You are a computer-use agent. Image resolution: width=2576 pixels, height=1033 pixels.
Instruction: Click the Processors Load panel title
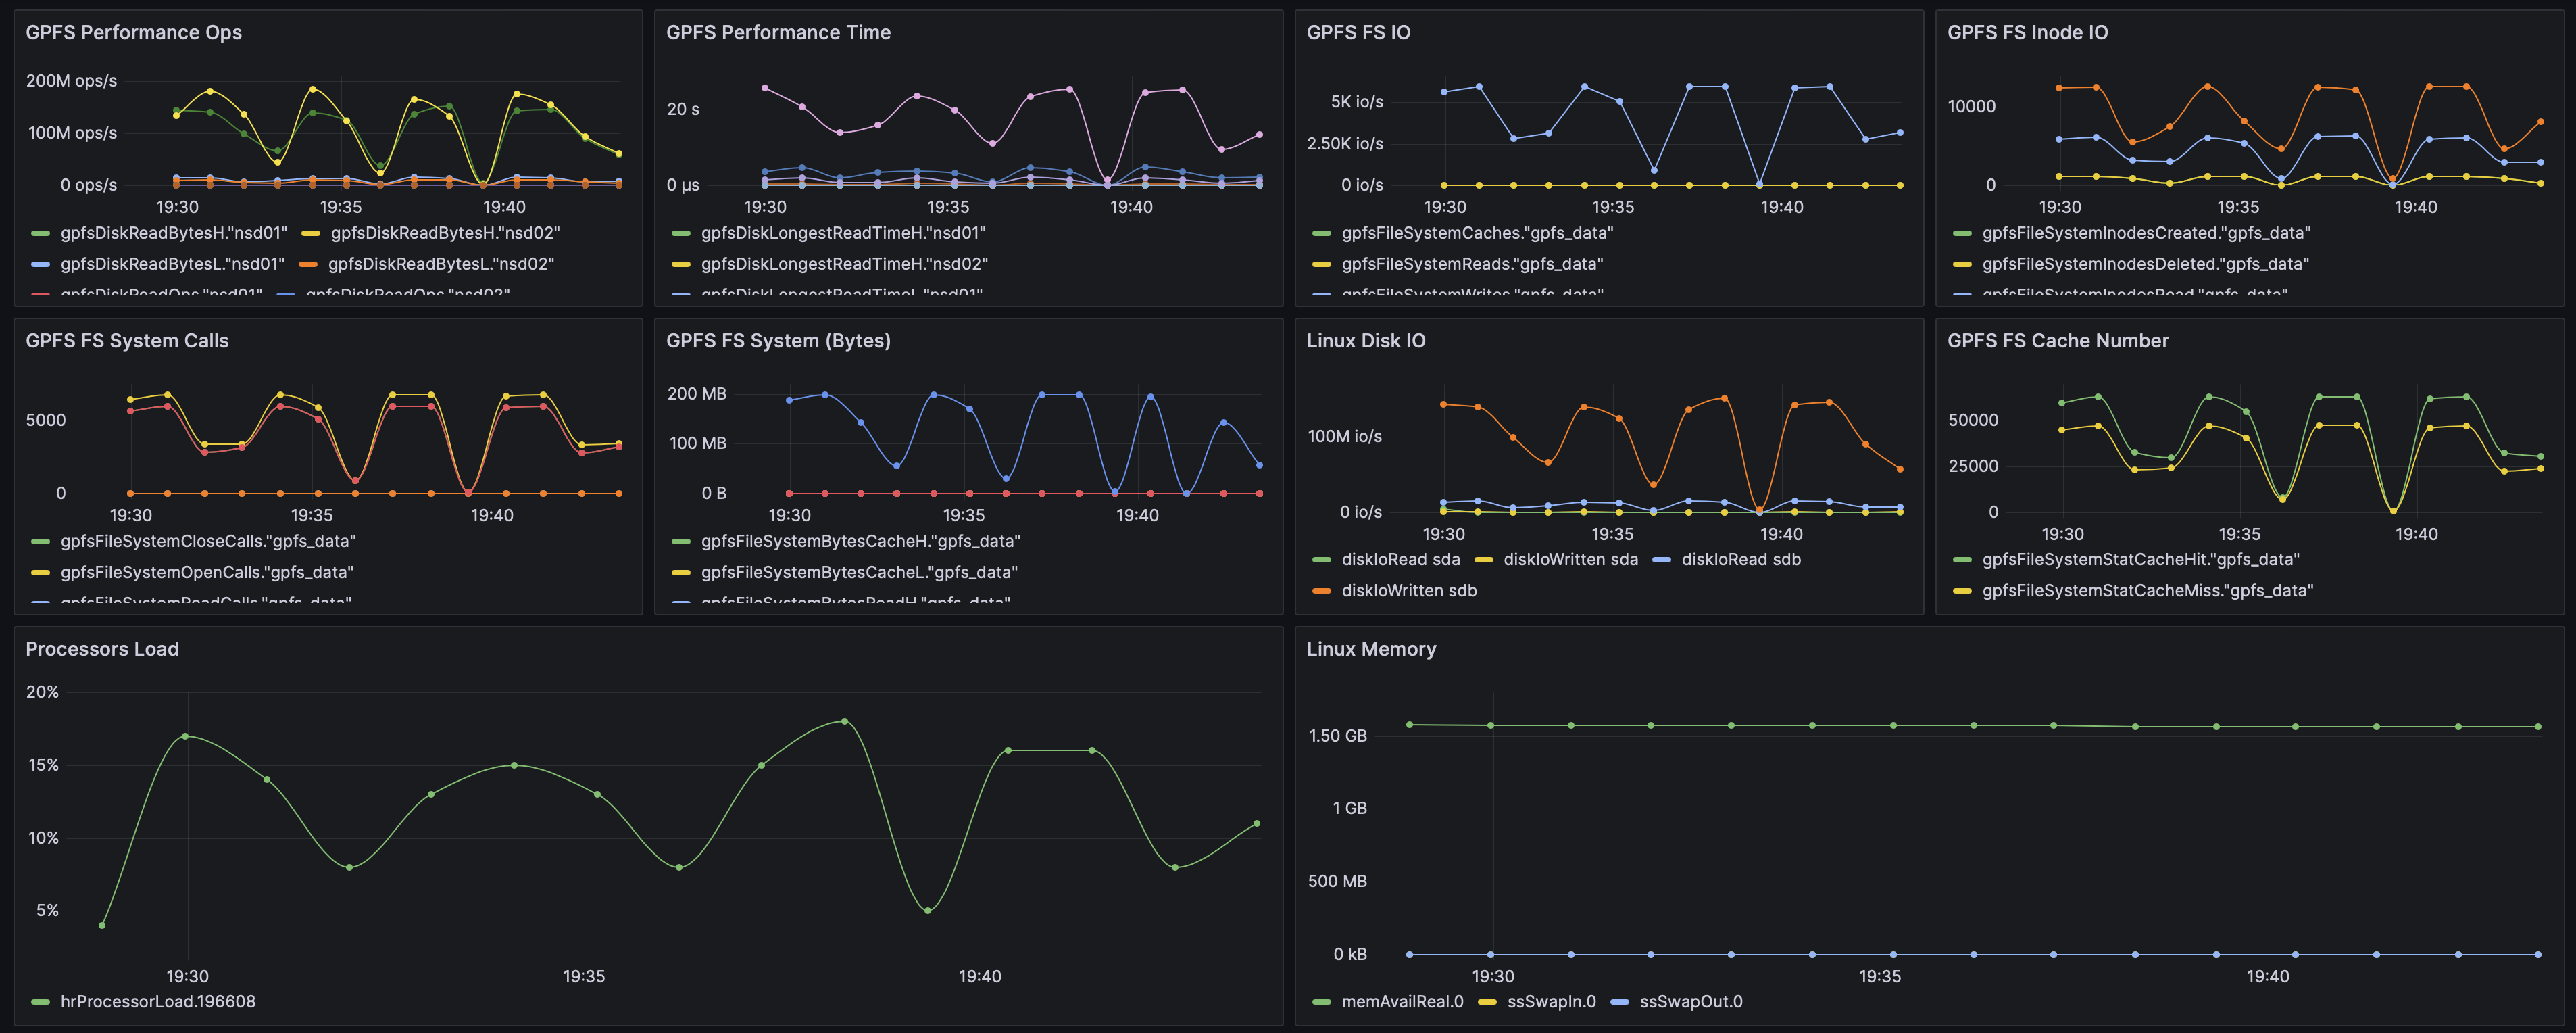102,649
